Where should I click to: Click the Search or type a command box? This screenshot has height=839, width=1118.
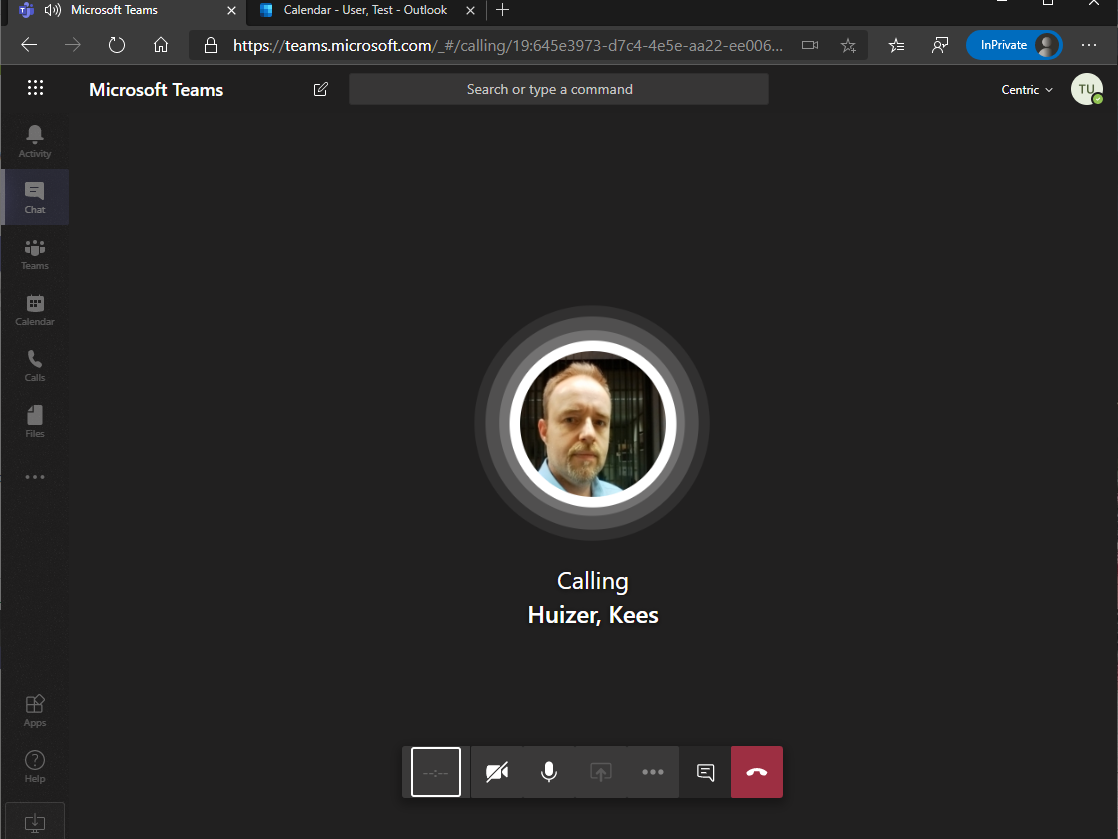[x=558, y=89]
